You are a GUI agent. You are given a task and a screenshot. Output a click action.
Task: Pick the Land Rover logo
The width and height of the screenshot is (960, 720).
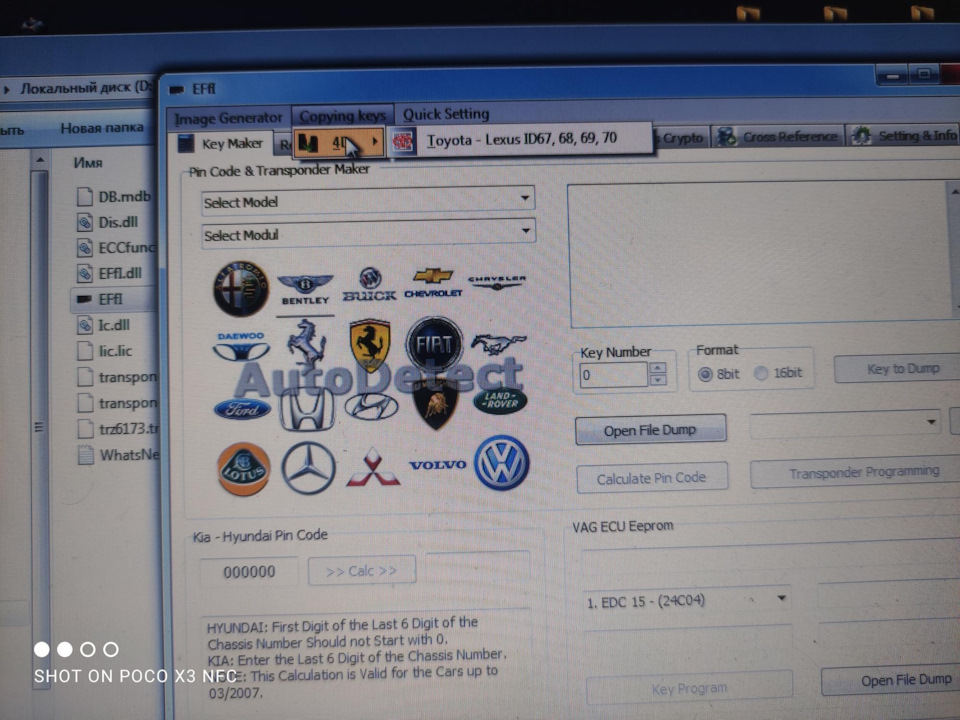(x=500, y=401)
